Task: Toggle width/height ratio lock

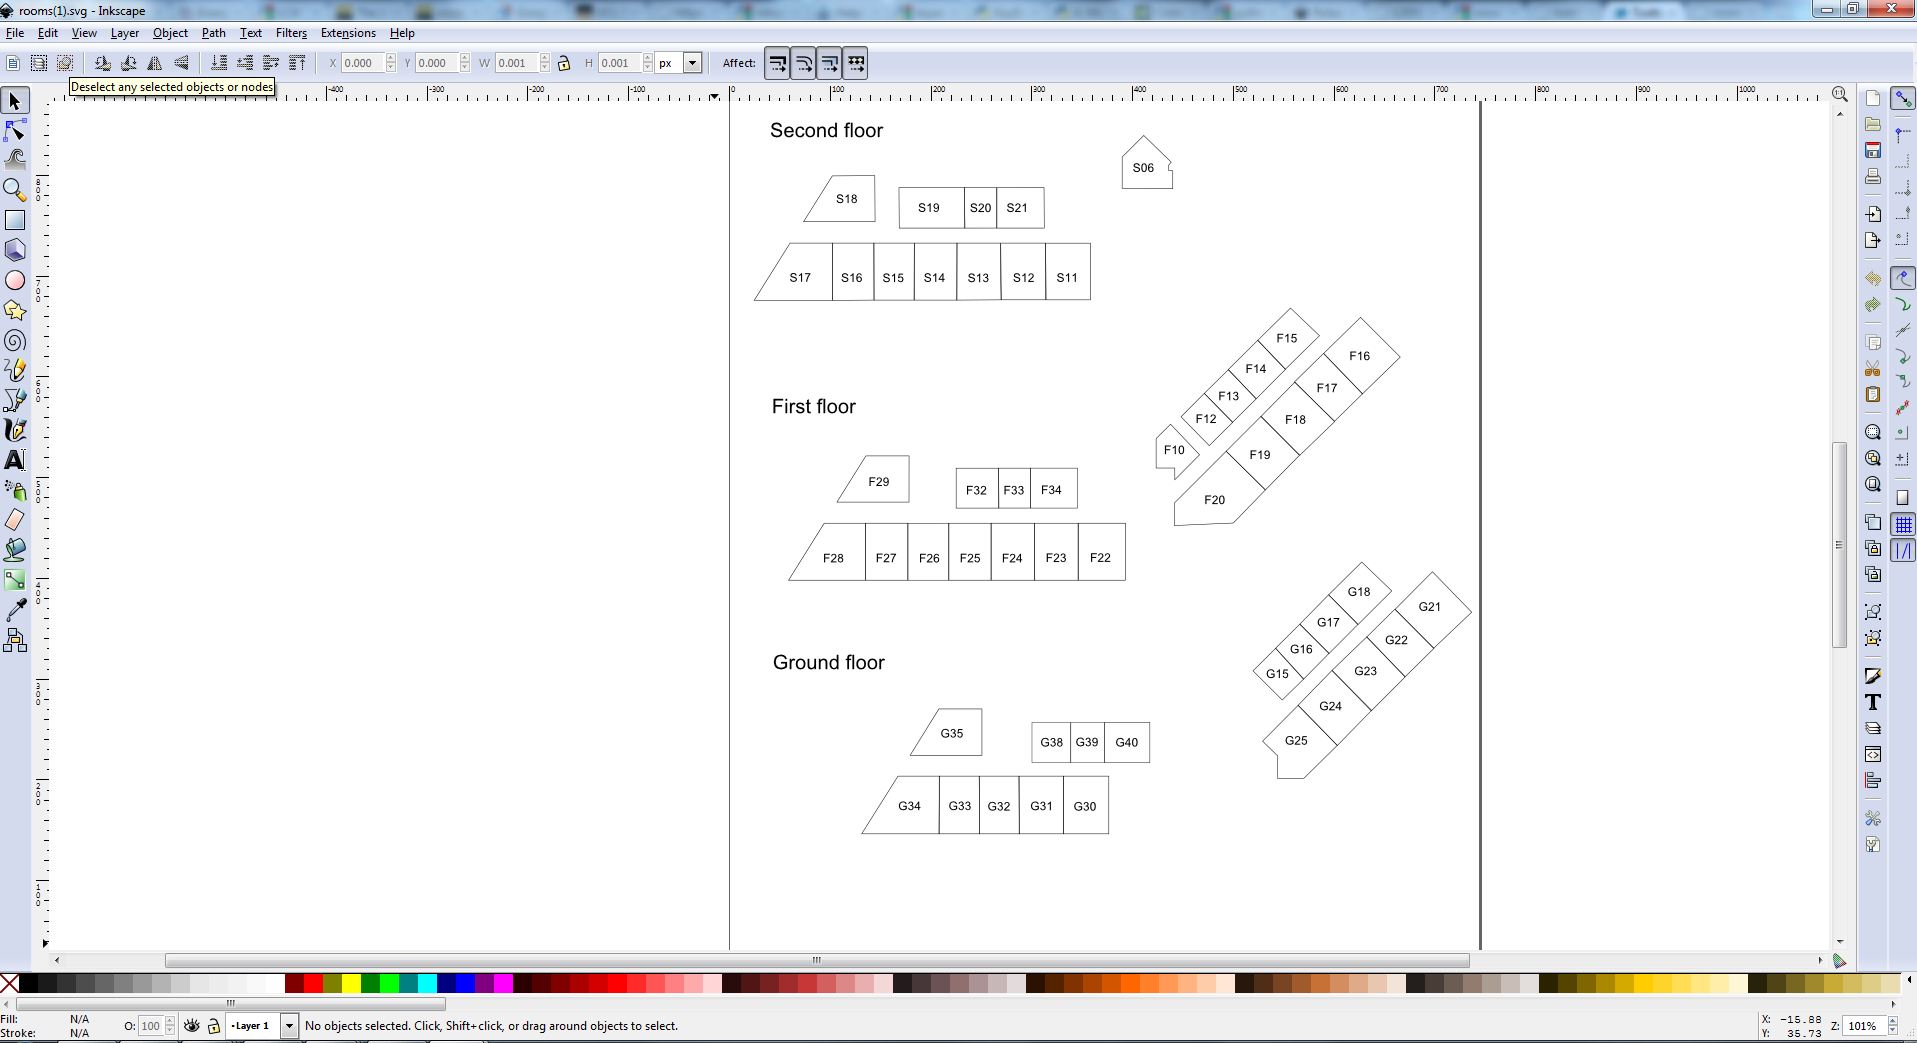Action: 564,63
